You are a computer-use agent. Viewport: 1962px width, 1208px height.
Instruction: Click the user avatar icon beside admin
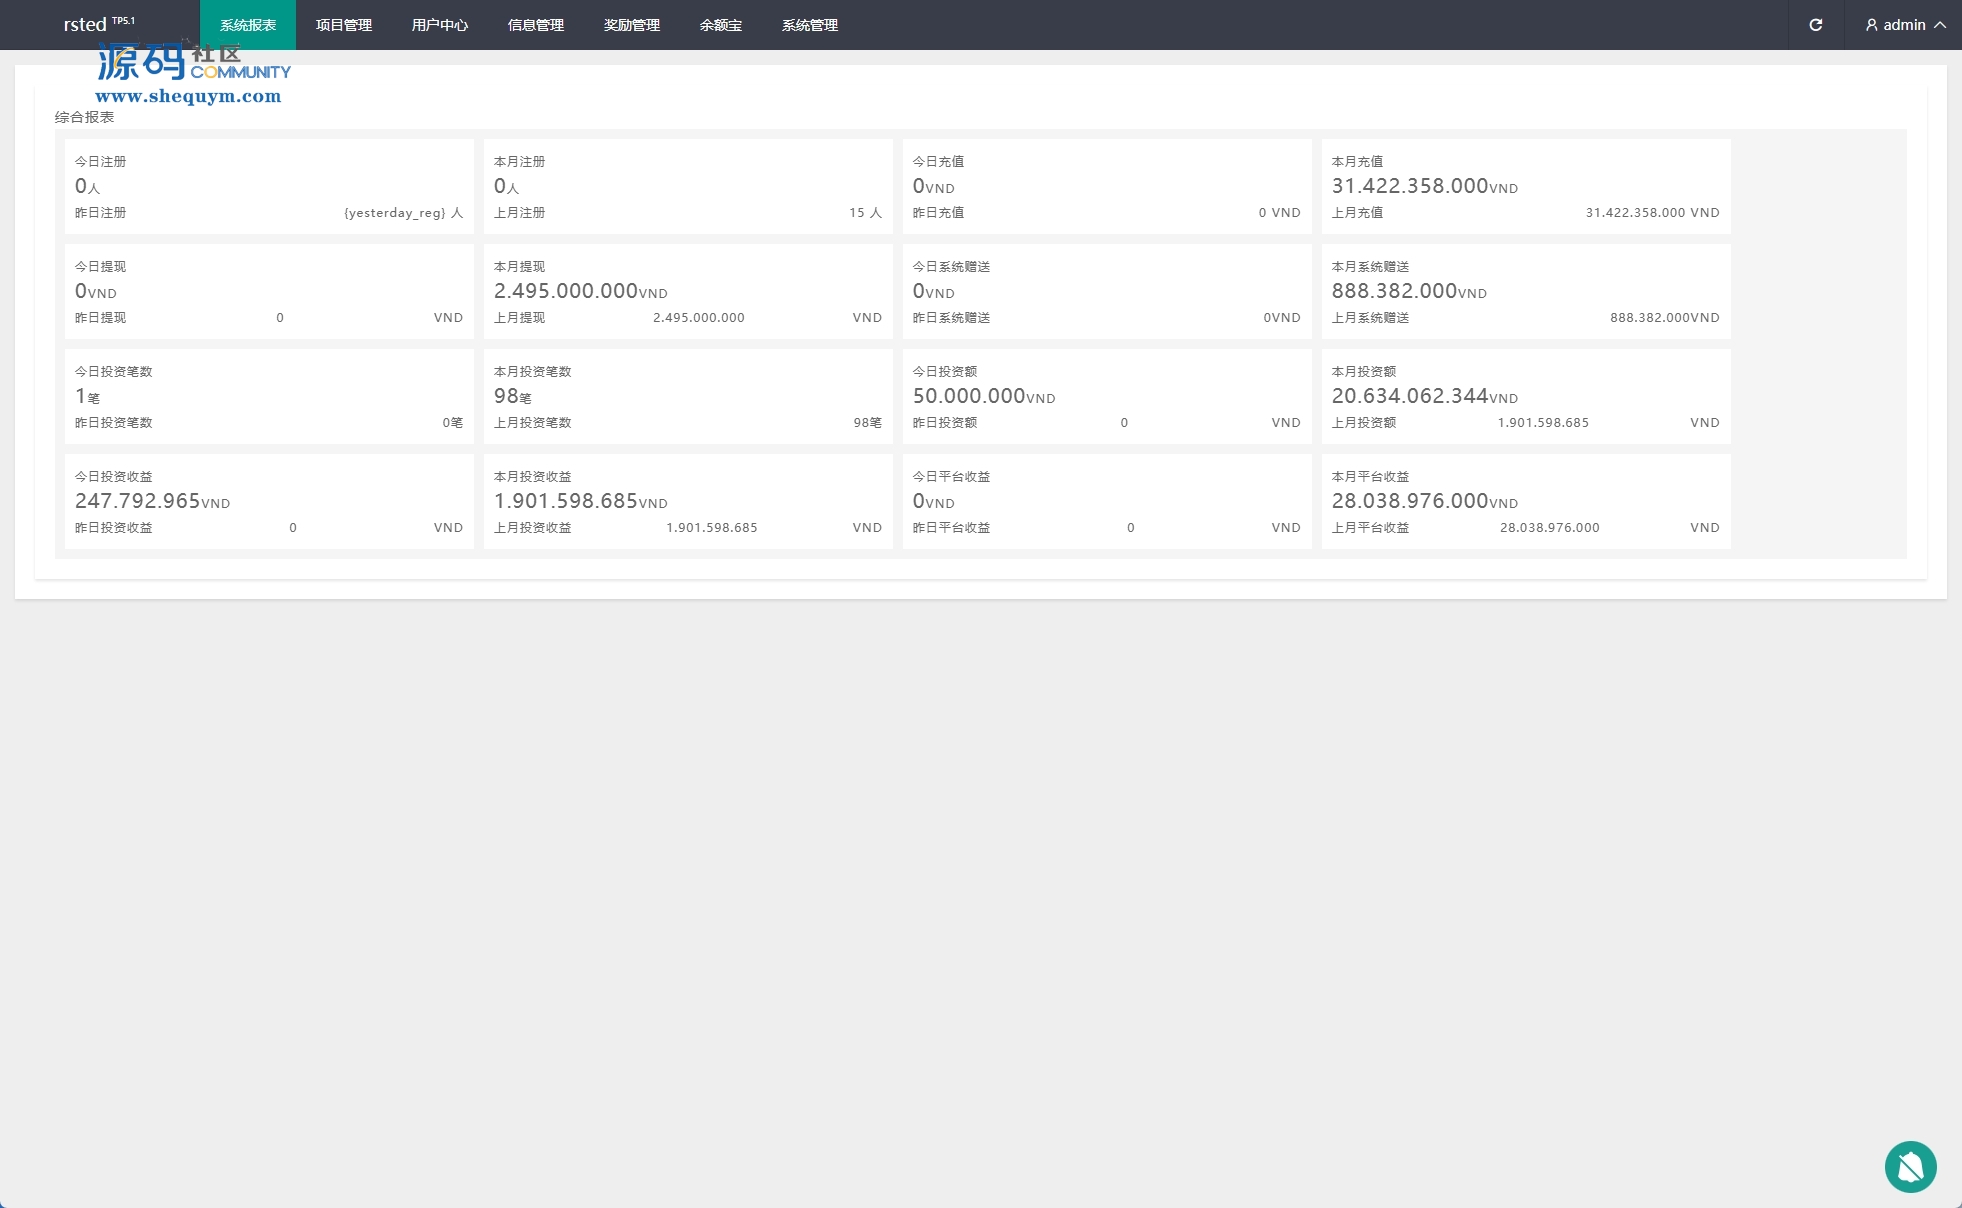point(1871,25)
